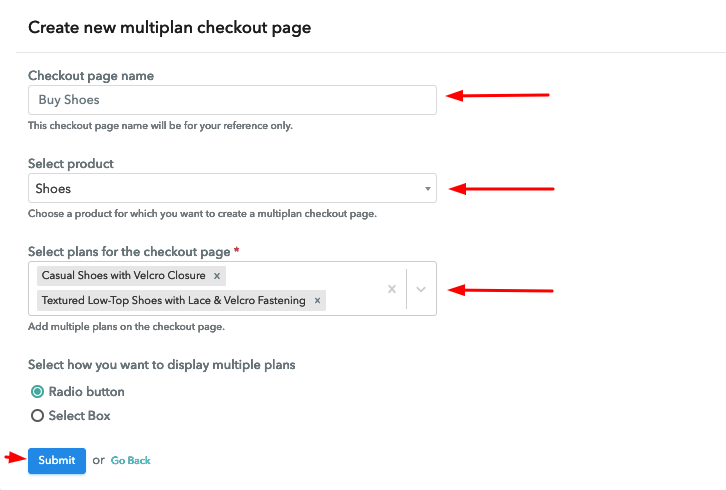Click the Casual Shoes with Velcro Closure tag
The width and height of the screenshot is (726, 490).
click(124, 276)
